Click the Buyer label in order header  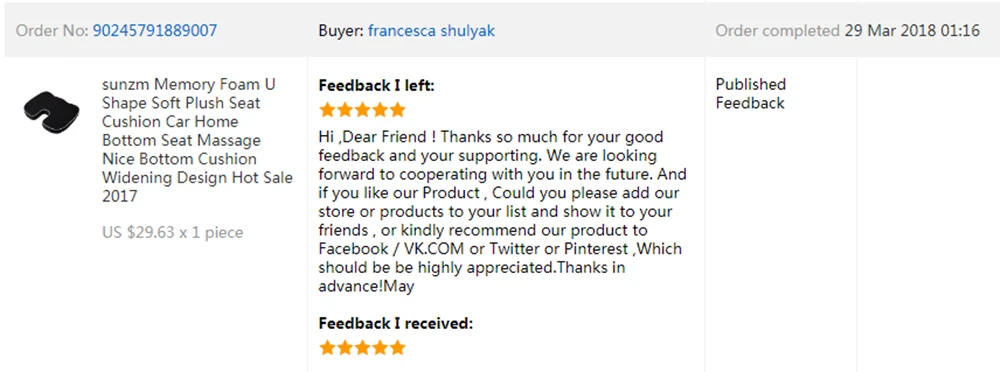341,31
